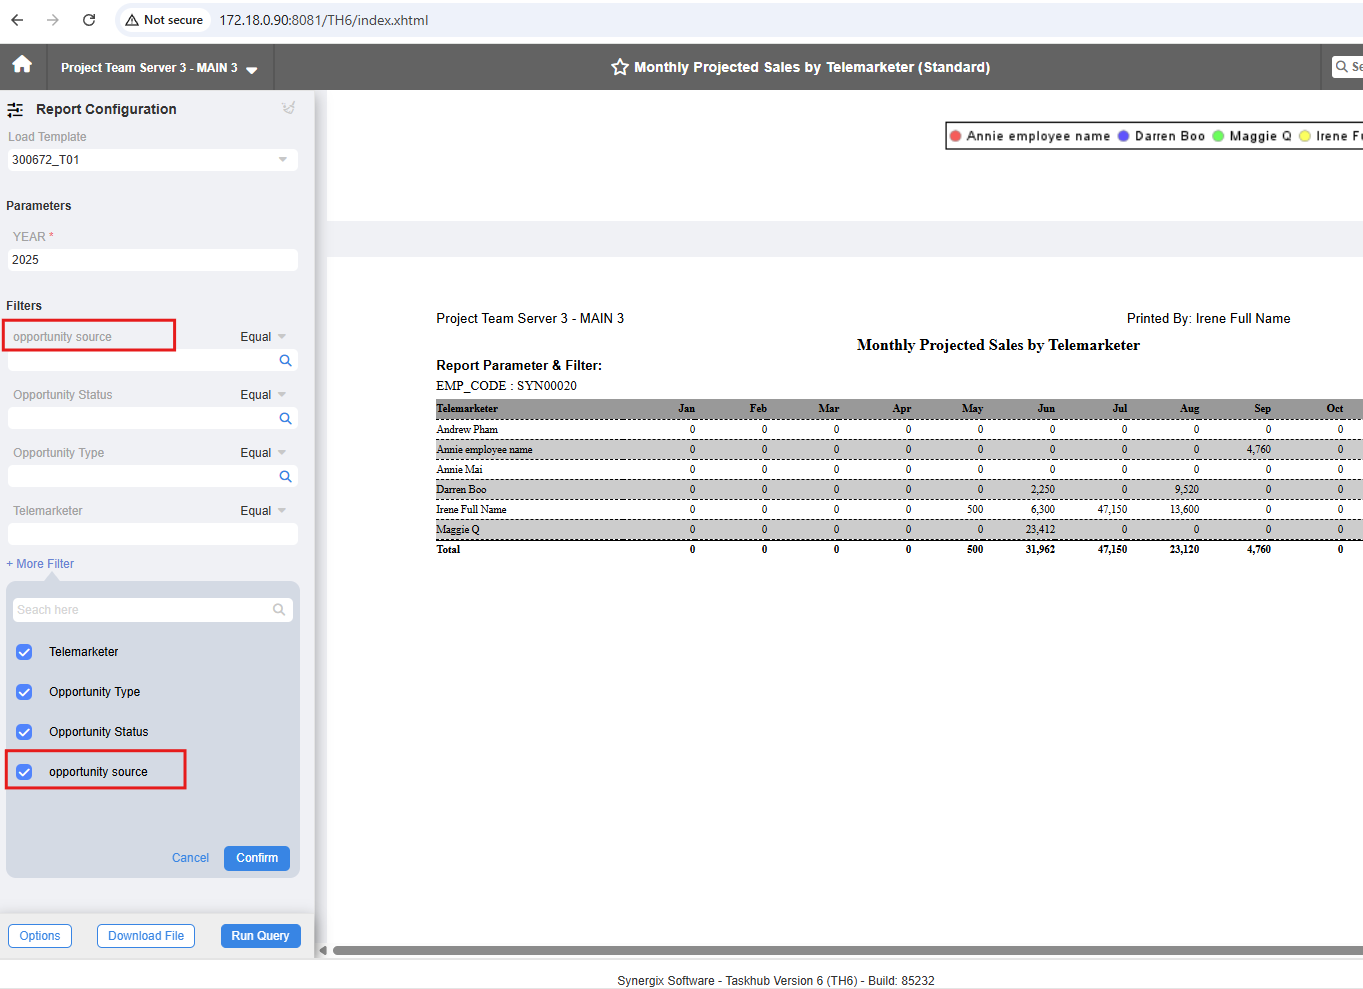Click the Confirm button
Viewport: 1363px width, 989px height.
pyautogui.click(x=257, y=858)
